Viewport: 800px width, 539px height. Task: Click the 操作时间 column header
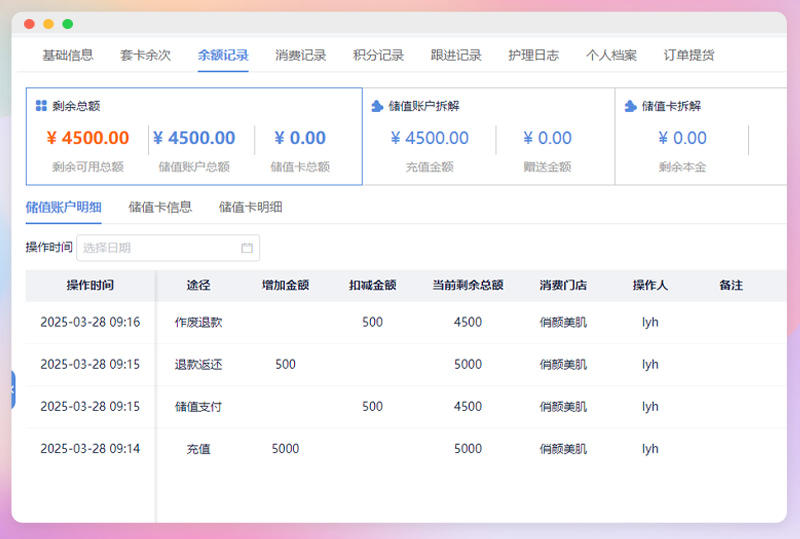pyautogui.click(x=90, y=285)
